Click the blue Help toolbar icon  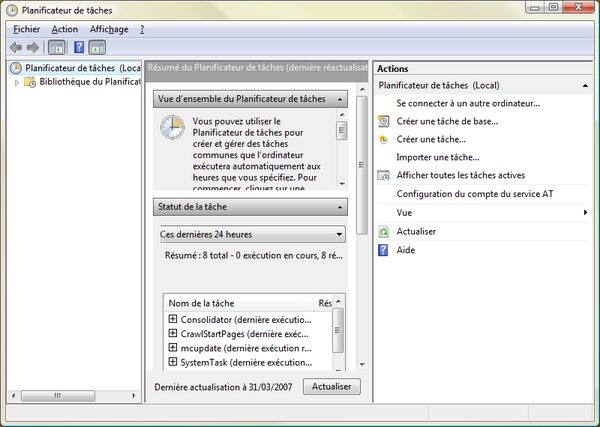pos(78,47)
